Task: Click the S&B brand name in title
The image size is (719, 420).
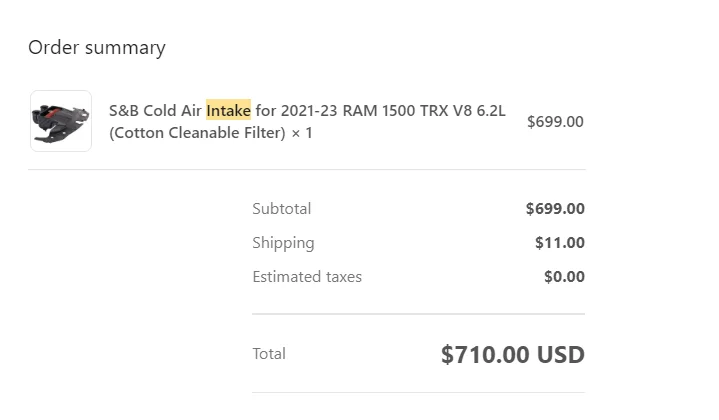Action: pos(124,110)
